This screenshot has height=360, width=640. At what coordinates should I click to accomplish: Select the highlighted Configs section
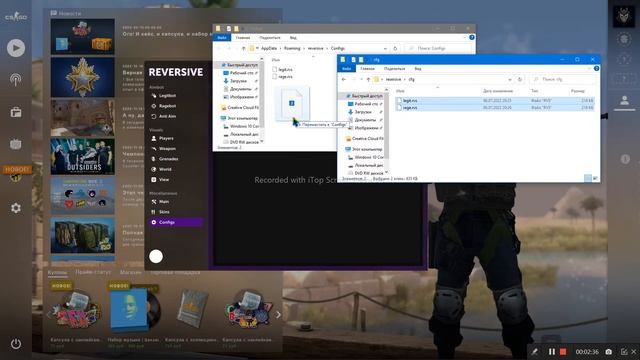pyautogui.click(x=176, y=222)
